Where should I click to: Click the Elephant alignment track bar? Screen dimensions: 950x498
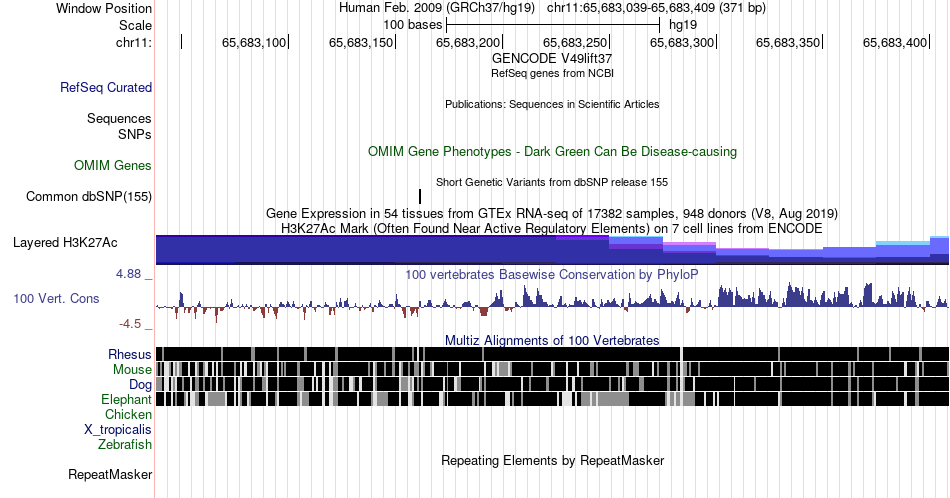(x=552, y=399)
